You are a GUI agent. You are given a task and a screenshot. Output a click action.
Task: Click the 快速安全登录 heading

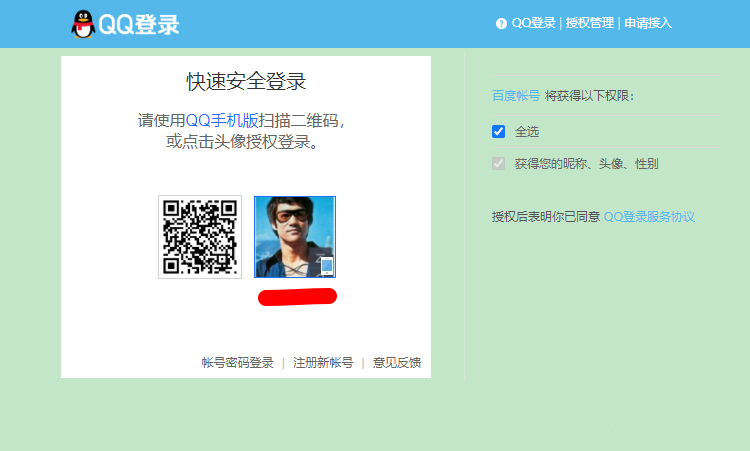[246, 81]
